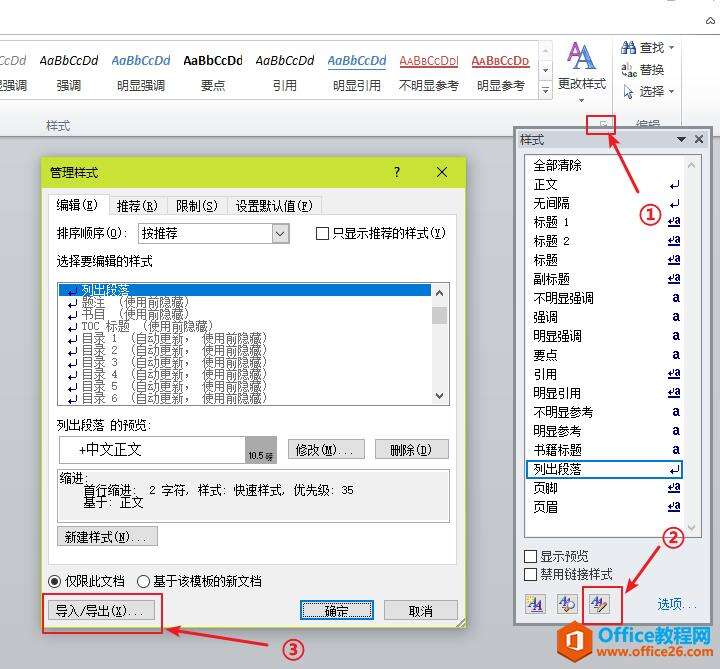Select 仅限此文档 radio button
Viewport: 720px width, 669px height.
point(54,582)
